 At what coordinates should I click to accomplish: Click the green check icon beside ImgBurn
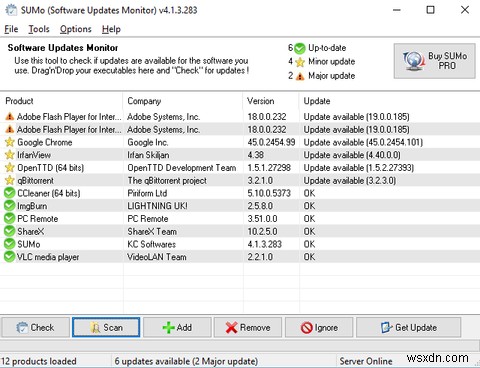pos(9,206)
